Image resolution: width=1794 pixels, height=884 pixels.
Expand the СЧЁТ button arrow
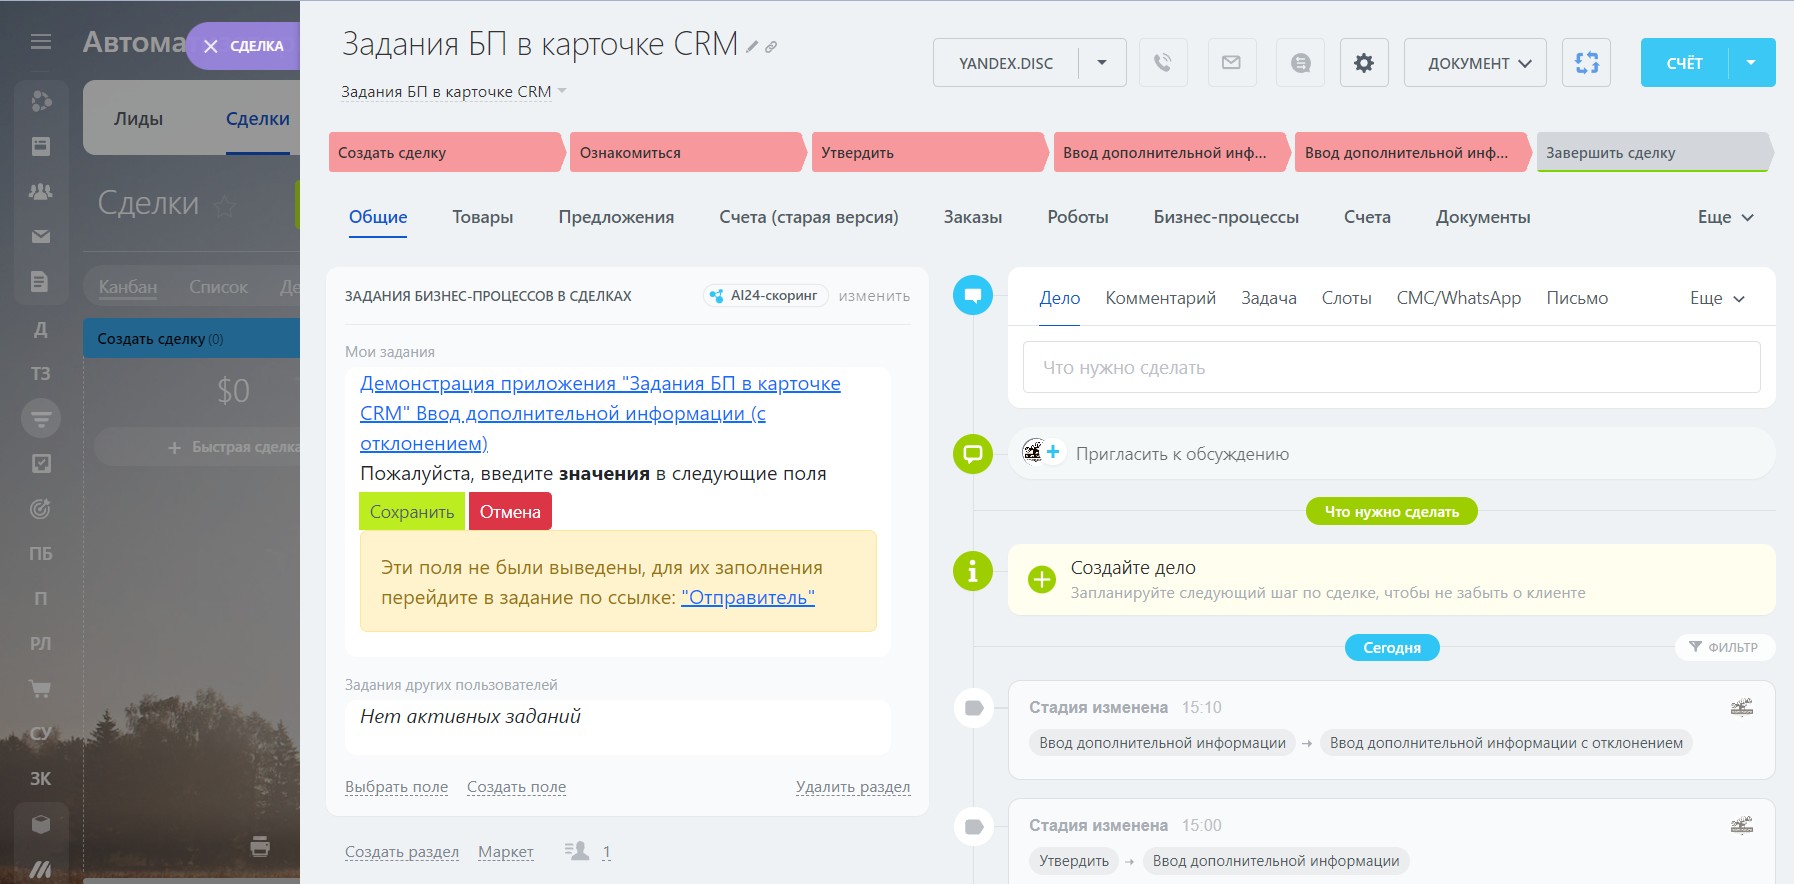[1751, 63]
